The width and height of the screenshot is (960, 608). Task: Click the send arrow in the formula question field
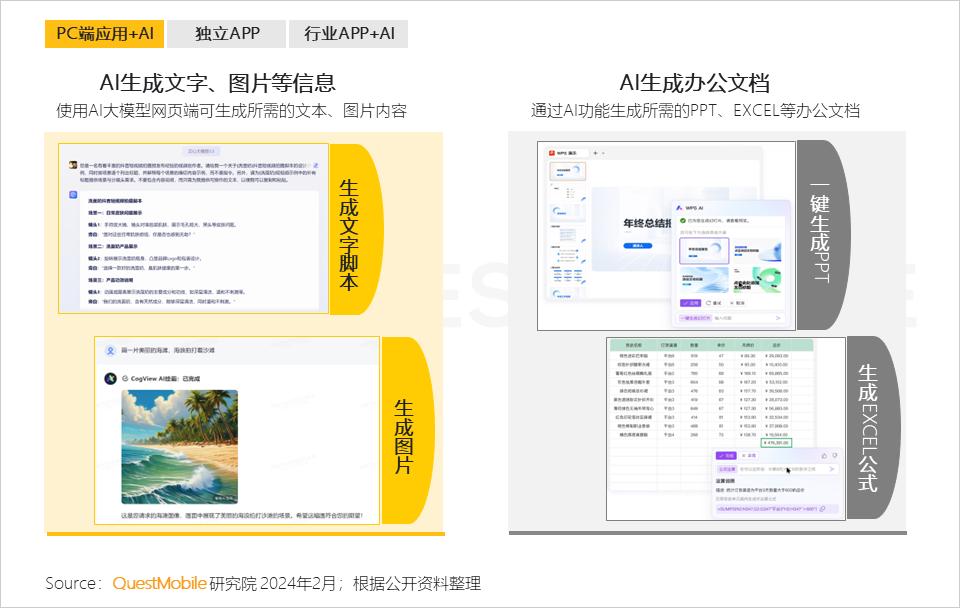831,470
